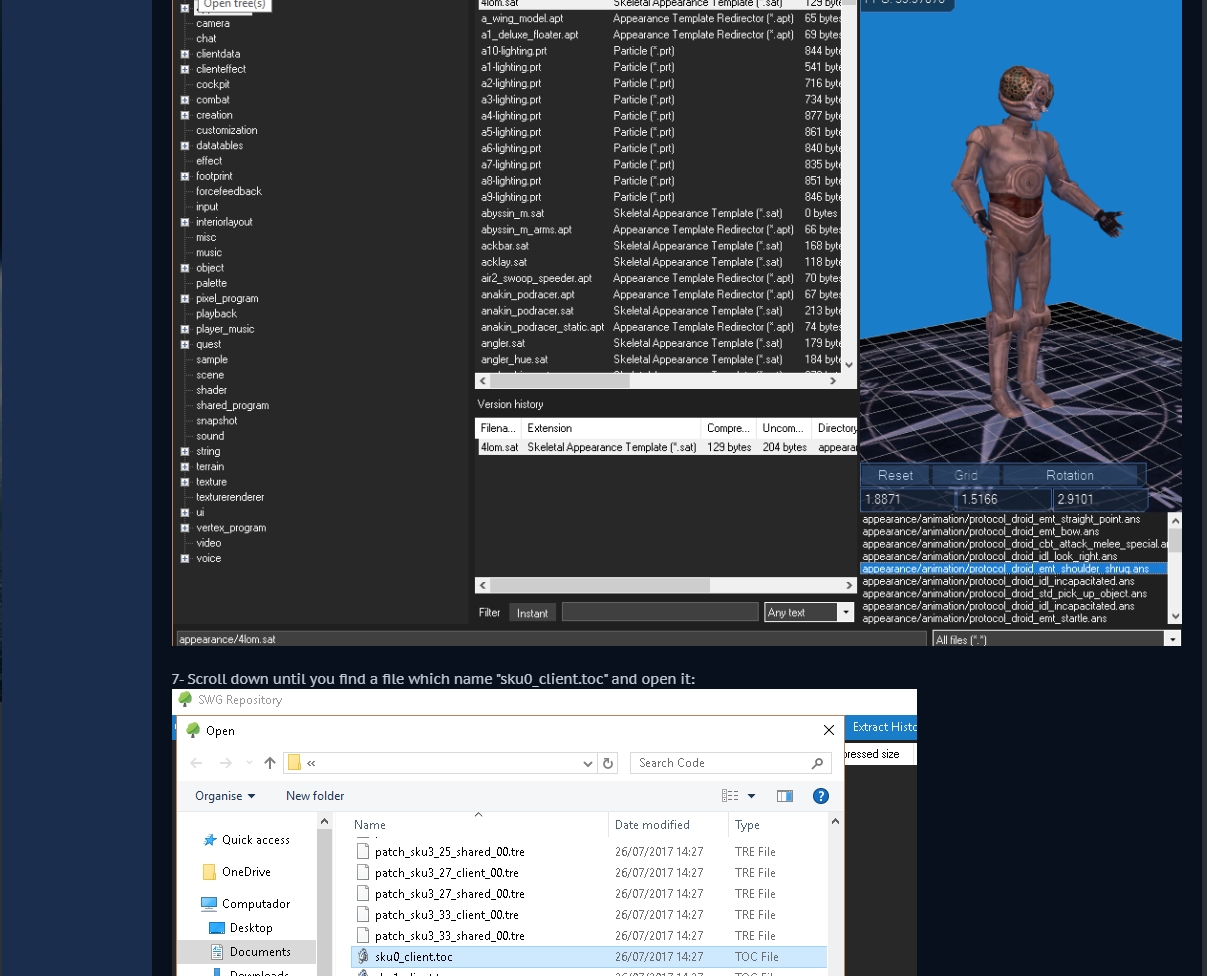Open the All files (*.*) dropdown
This screenshot has height=976, width=1207.
pos(1172,639)
